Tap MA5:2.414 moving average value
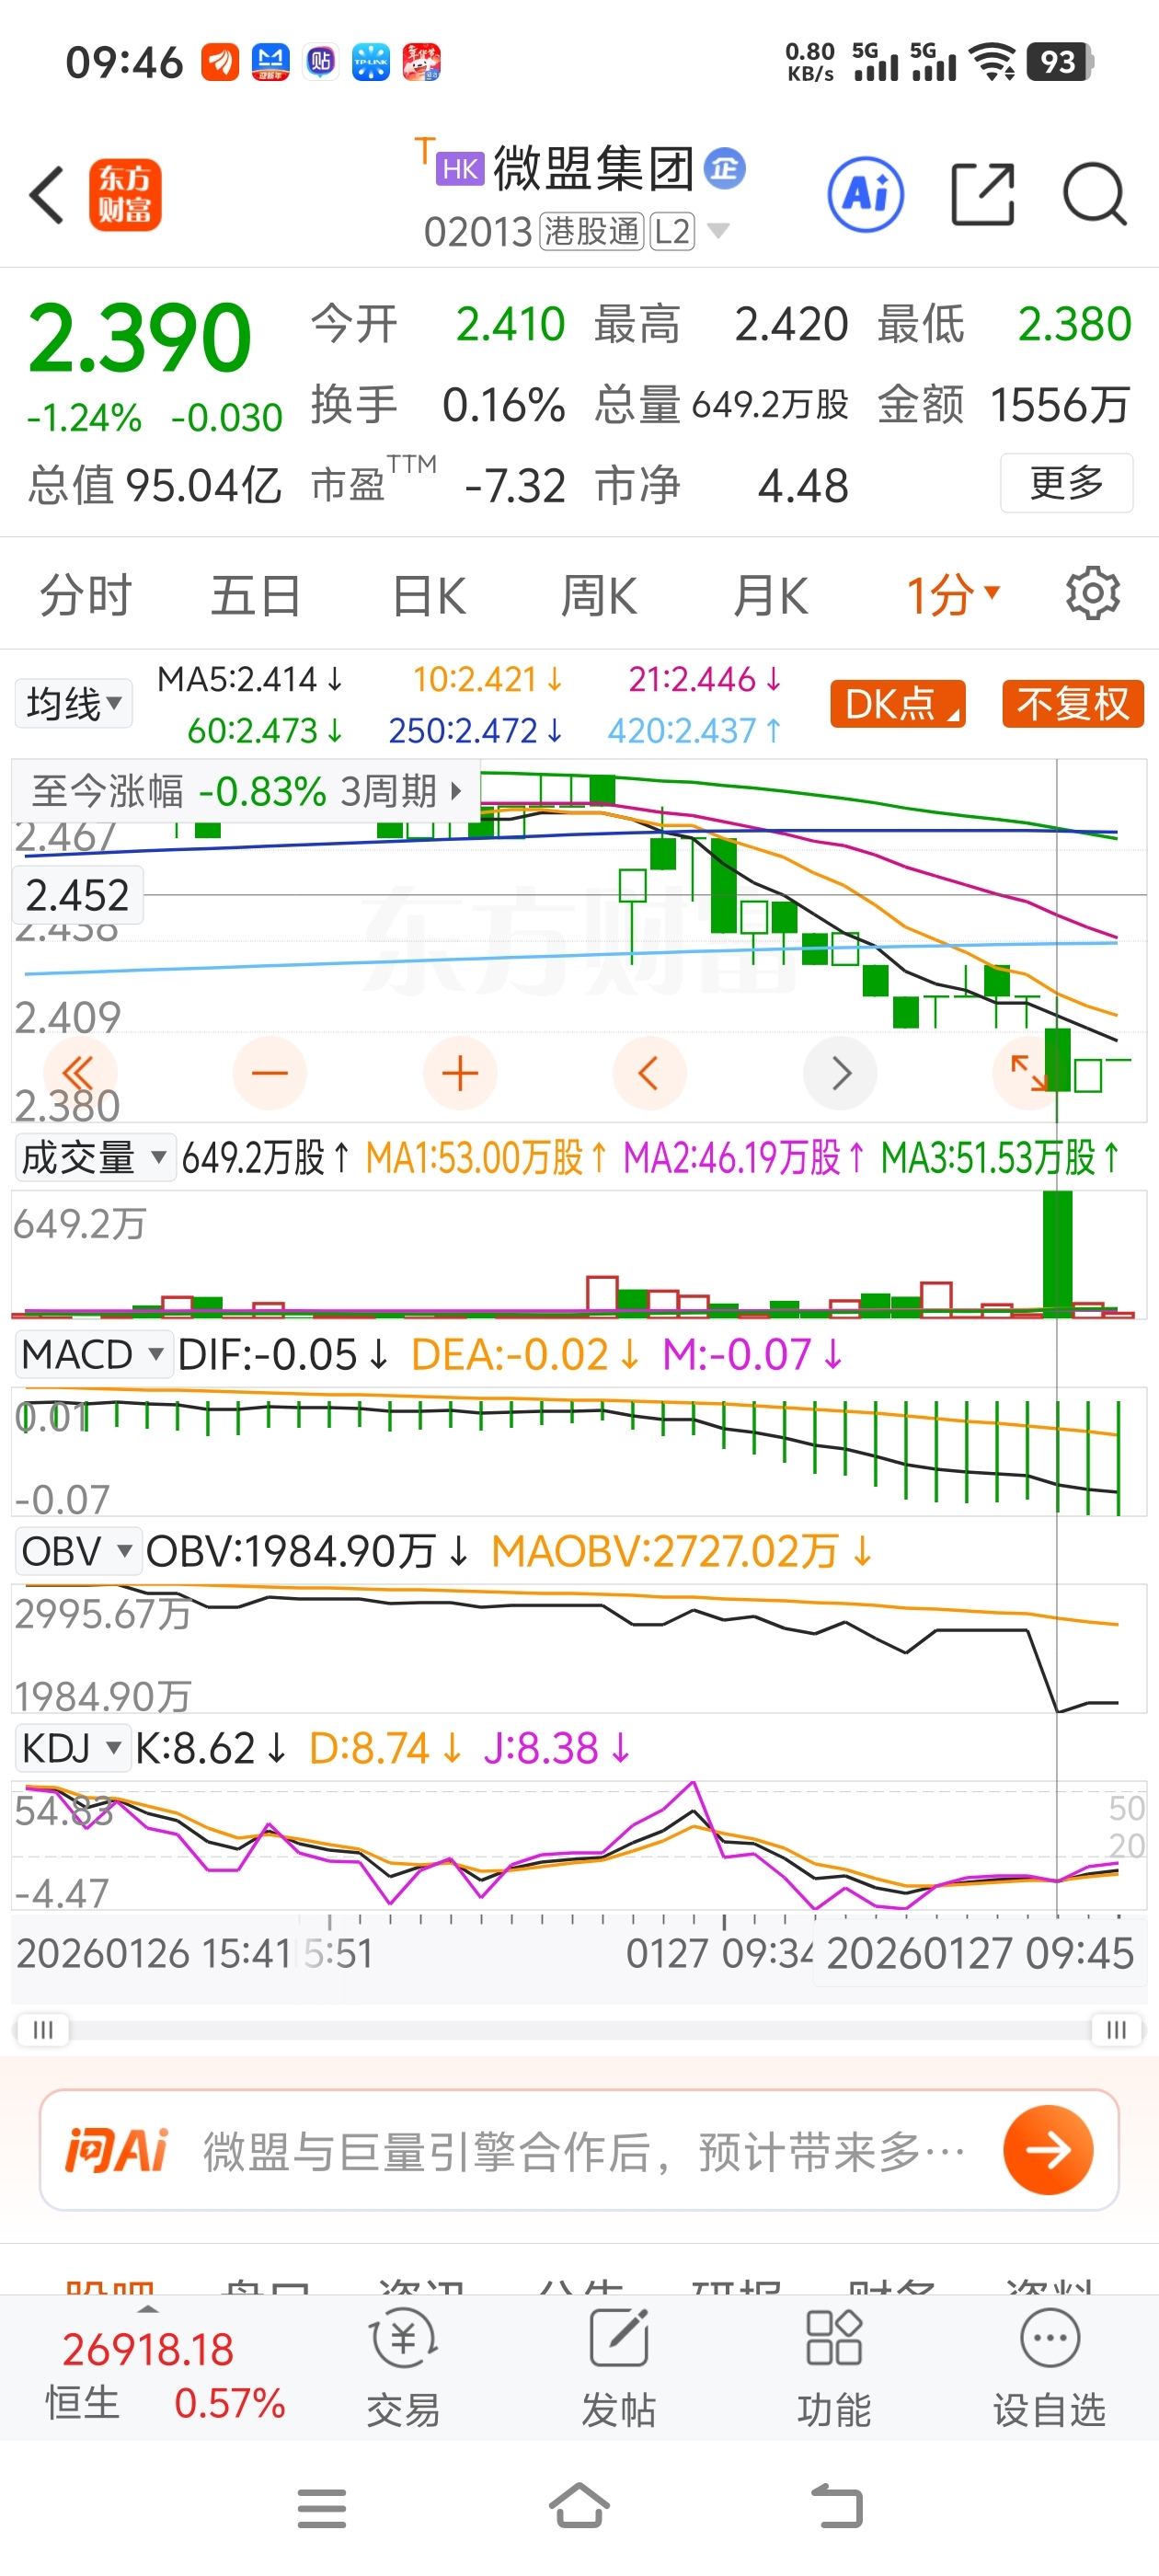 click(250, 679)
